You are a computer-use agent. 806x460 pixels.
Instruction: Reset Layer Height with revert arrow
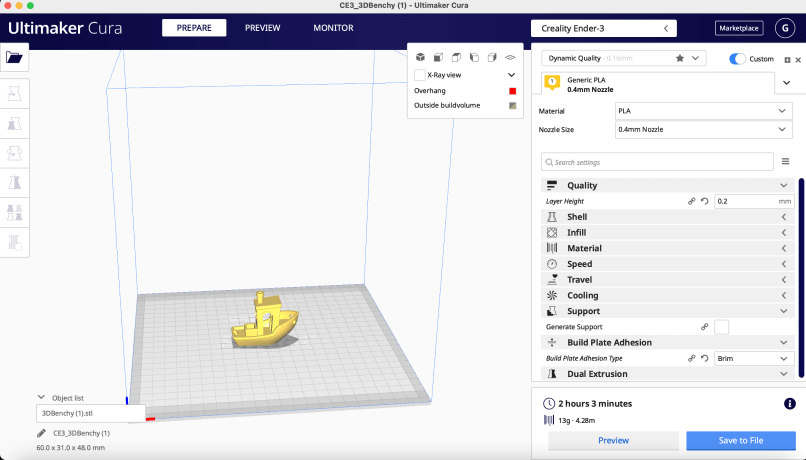click(705, 201)
